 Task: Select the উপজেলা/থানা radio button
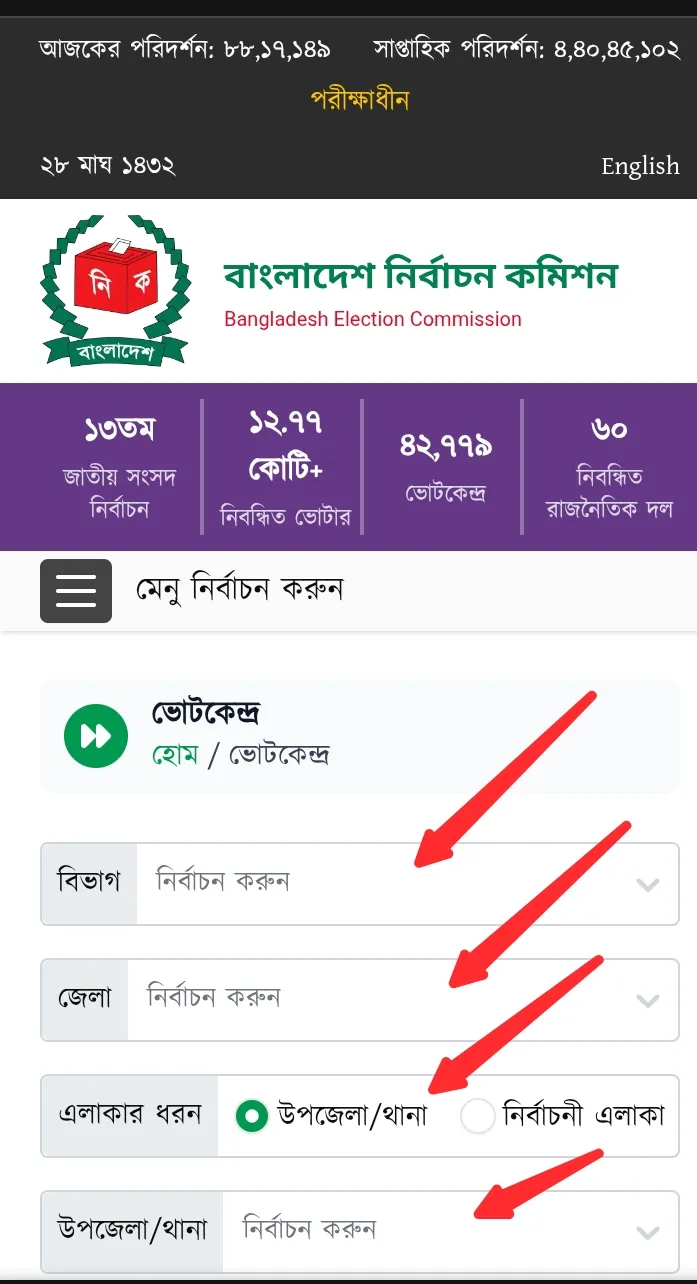pyautogui.click(x=251, y=1116)
